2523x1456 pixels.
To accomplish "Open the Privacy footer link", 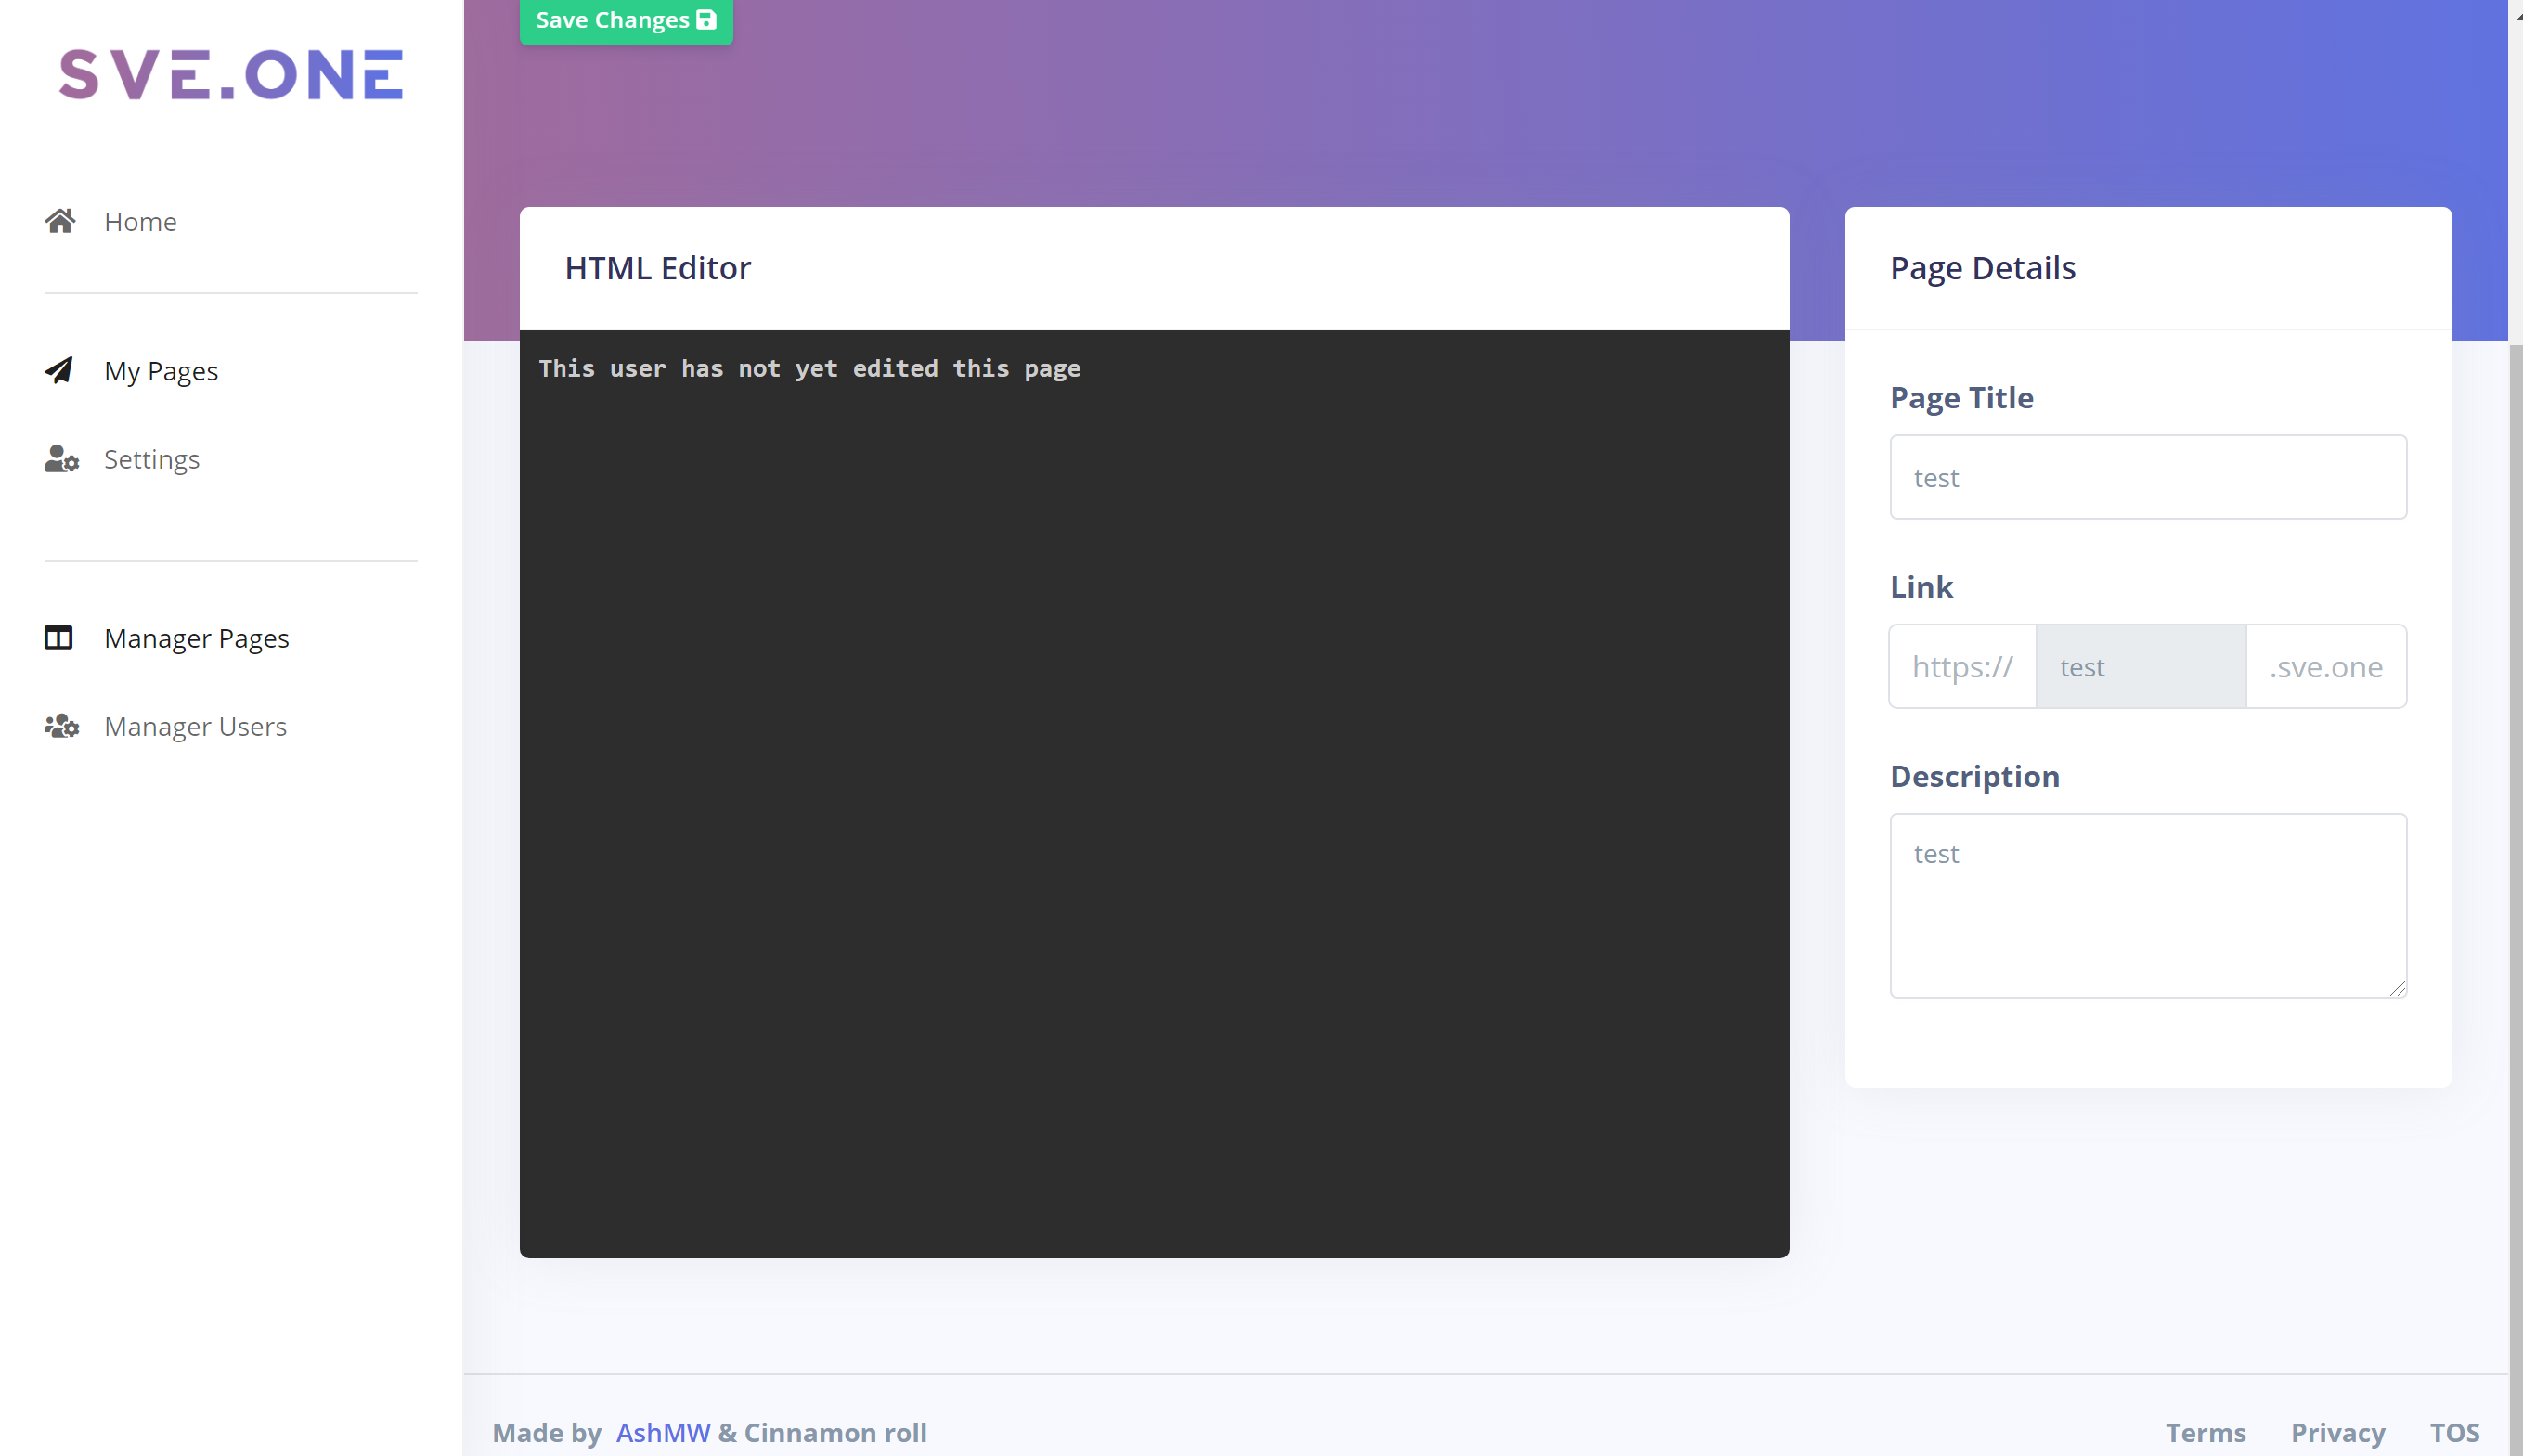I will point(2337,1432).
